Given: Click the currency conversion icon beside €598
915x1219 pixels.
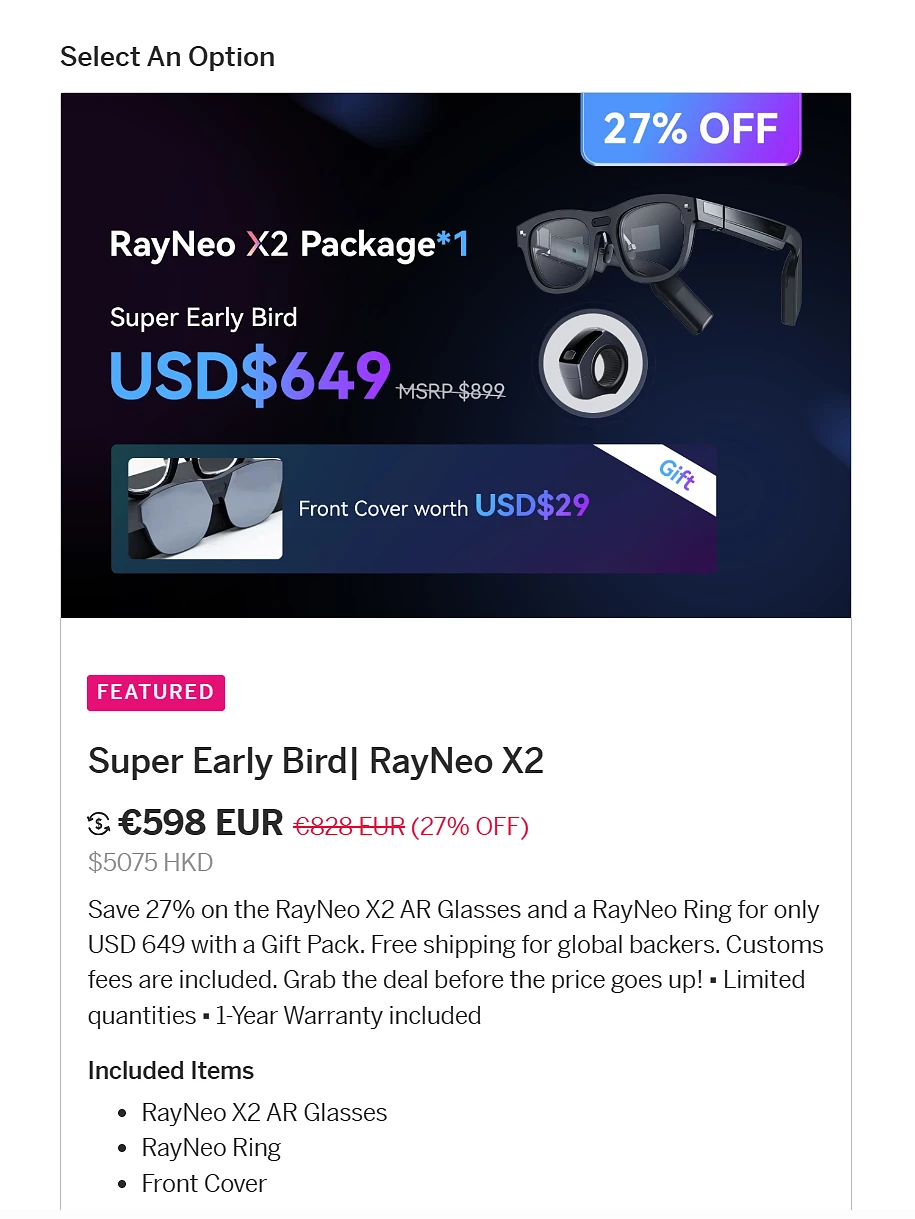Looking at the screenshot, I should 99,824.
